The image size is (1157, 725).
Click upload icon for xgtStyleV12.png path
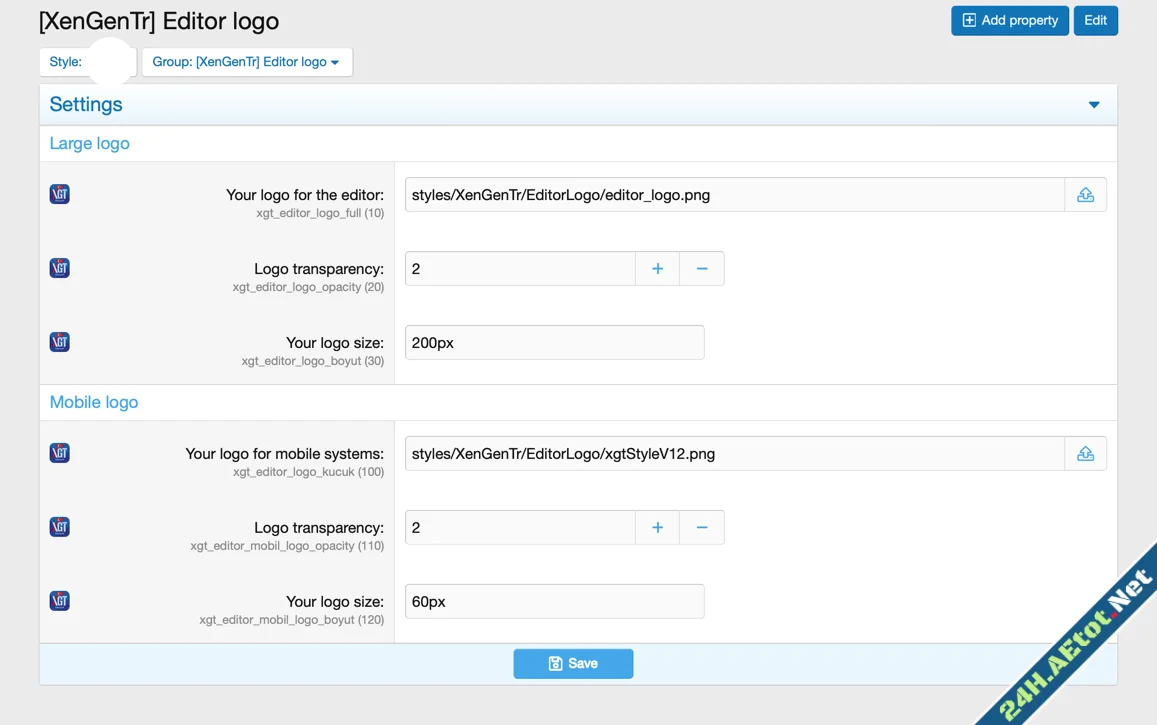click(x=1085, y=454)
